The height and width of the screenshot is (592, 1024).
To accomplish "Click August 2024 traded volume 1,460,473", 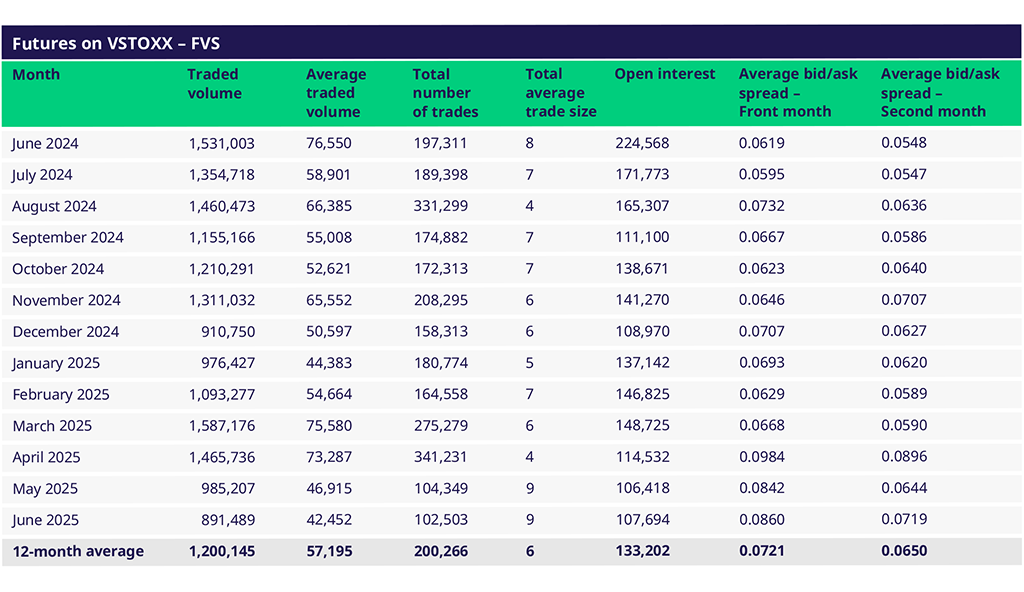I will pos(221,206).
